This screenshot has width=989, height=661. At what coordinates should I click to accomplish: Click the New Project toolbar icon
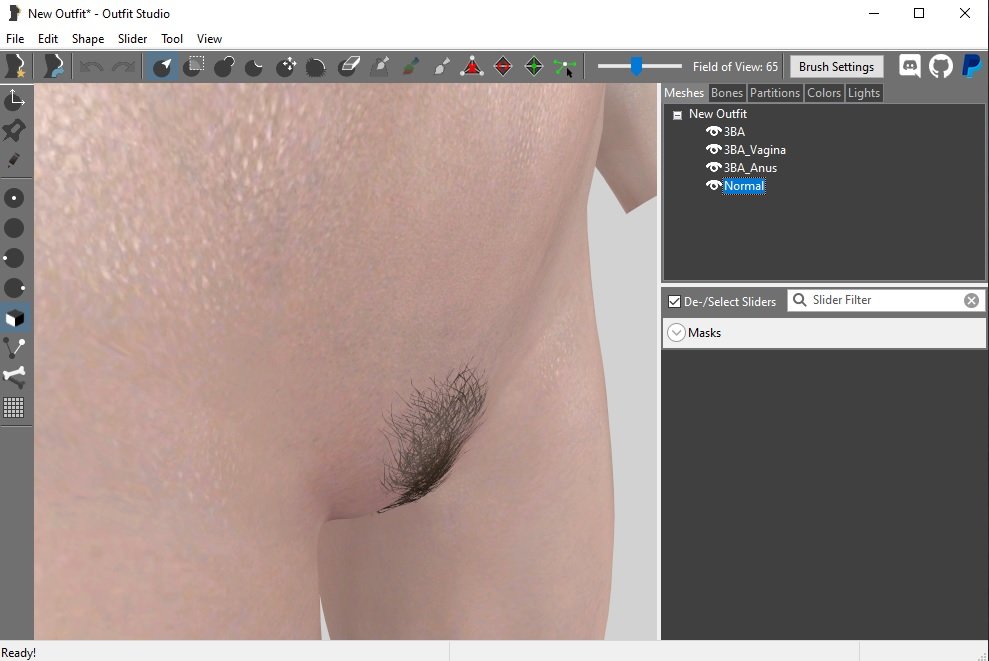click(16, 67)
